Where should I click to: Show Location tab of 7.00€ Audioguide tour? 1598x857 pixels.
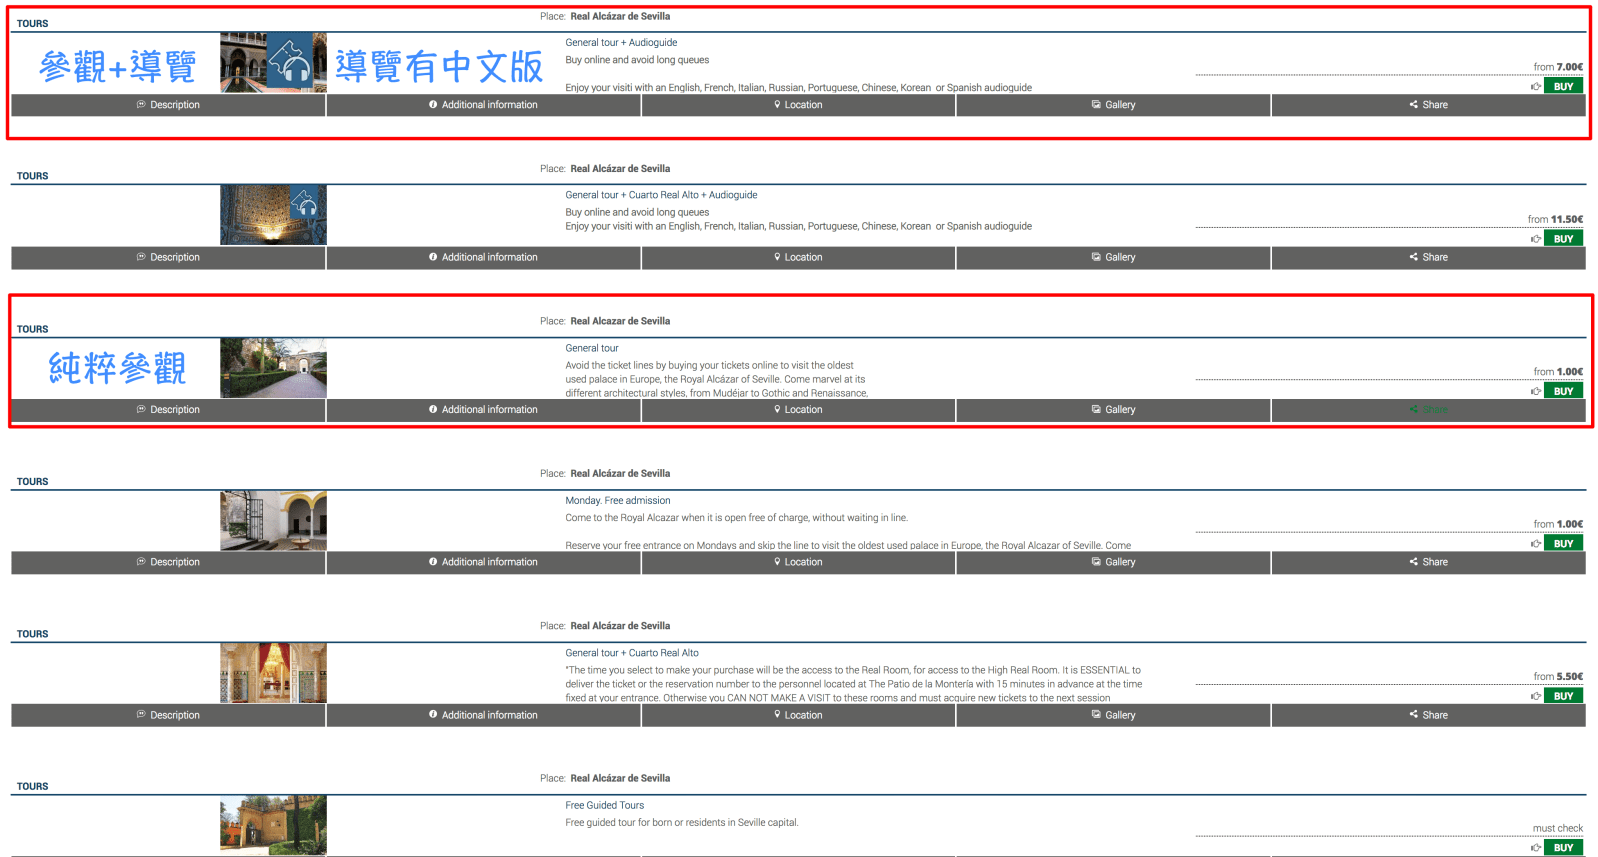798,105
